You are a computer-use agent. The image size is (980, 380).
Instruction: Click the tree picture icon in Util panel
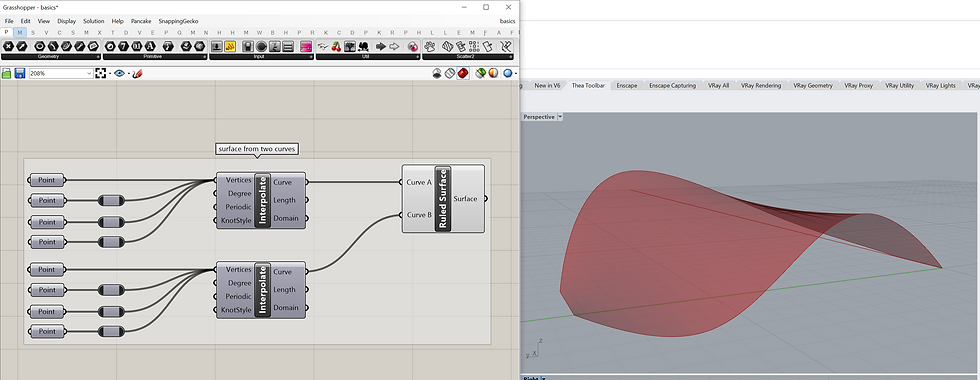coord(349,46)
